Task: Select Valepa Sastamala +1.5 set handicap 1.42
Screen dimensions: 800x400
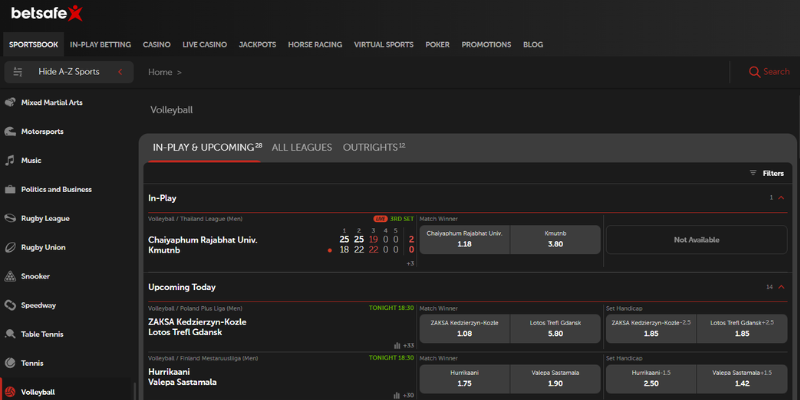Action: (742, 379)
